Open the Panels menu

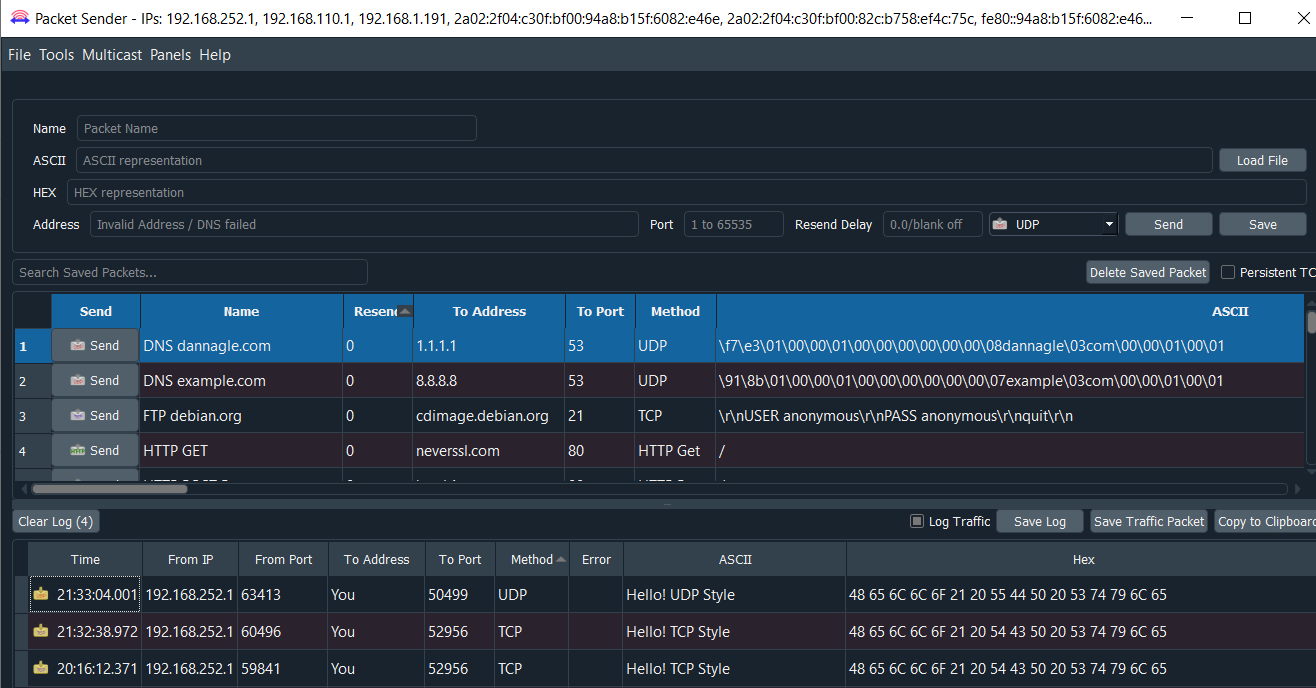tap(170, 55)
